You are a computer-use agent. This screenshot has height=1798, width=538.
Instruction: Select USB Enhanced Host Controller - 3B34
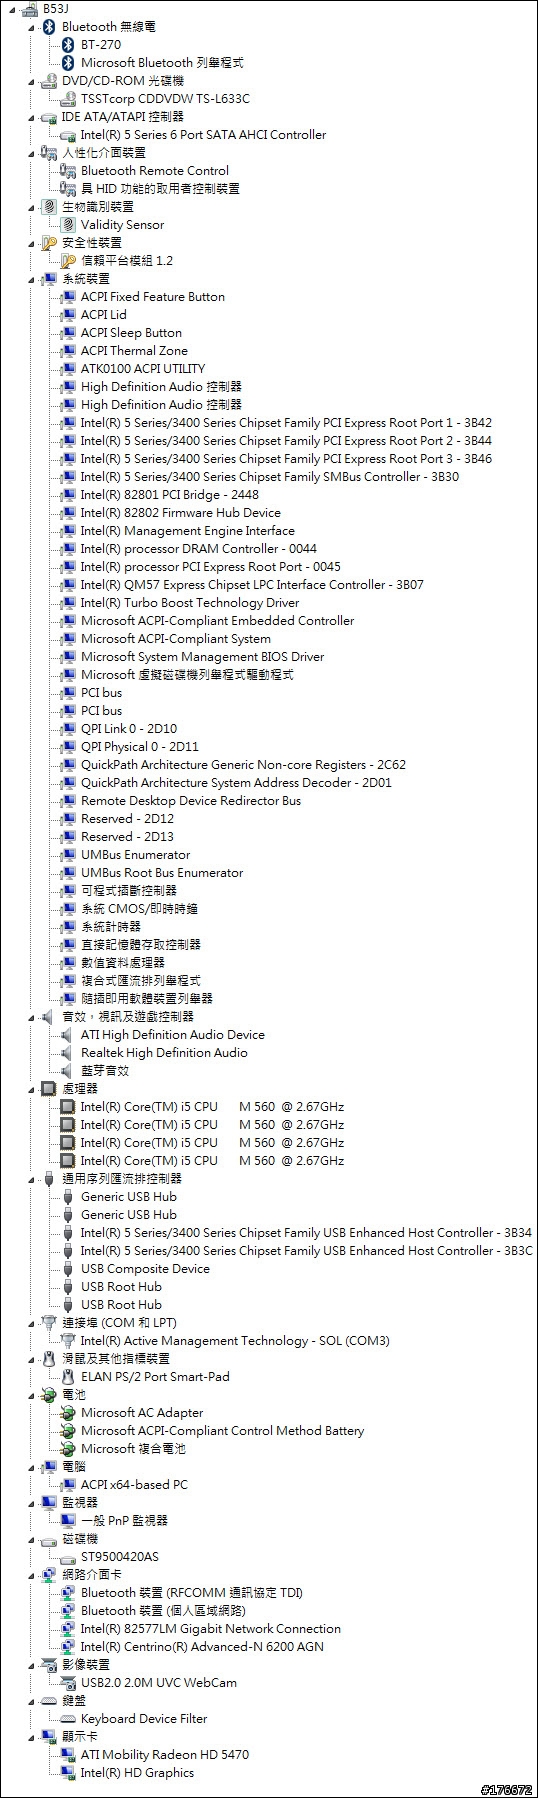click(306, 1233)
